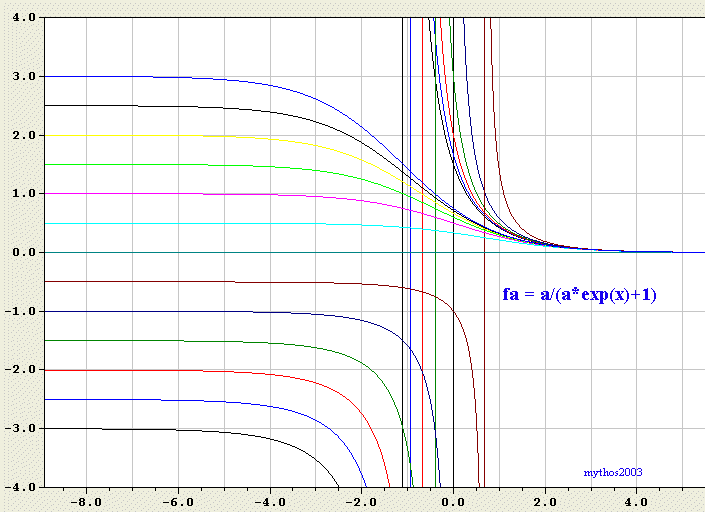This screenshot has width=705, height=512.
Task: Click the y-axis label -4.0
Action: point(20,487)
